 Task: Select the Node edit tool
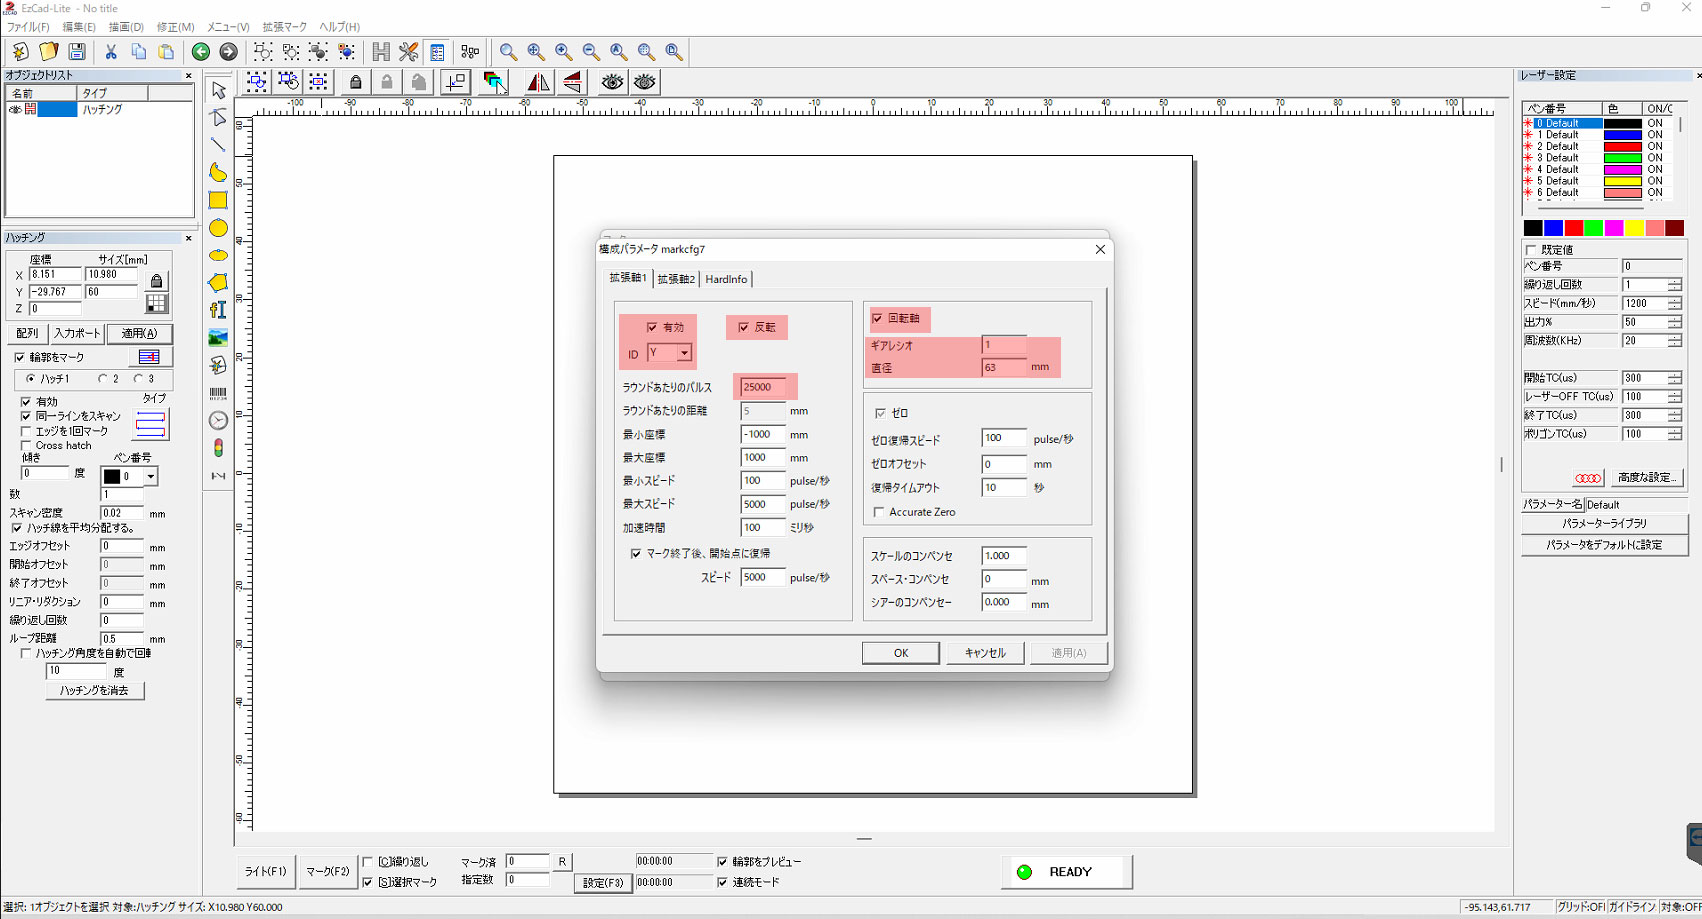(x=218, y=118)
